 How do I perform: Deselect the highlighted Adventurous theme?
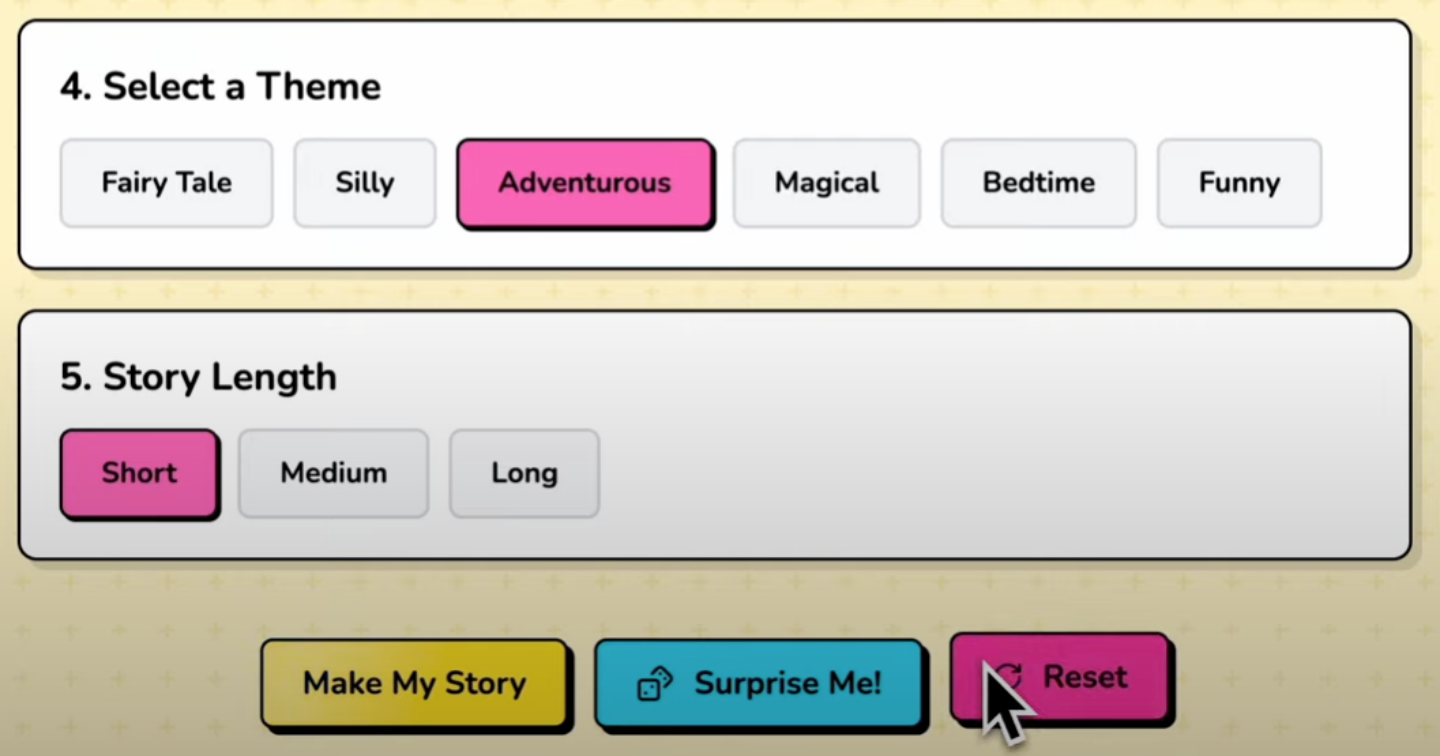[585, 183]
